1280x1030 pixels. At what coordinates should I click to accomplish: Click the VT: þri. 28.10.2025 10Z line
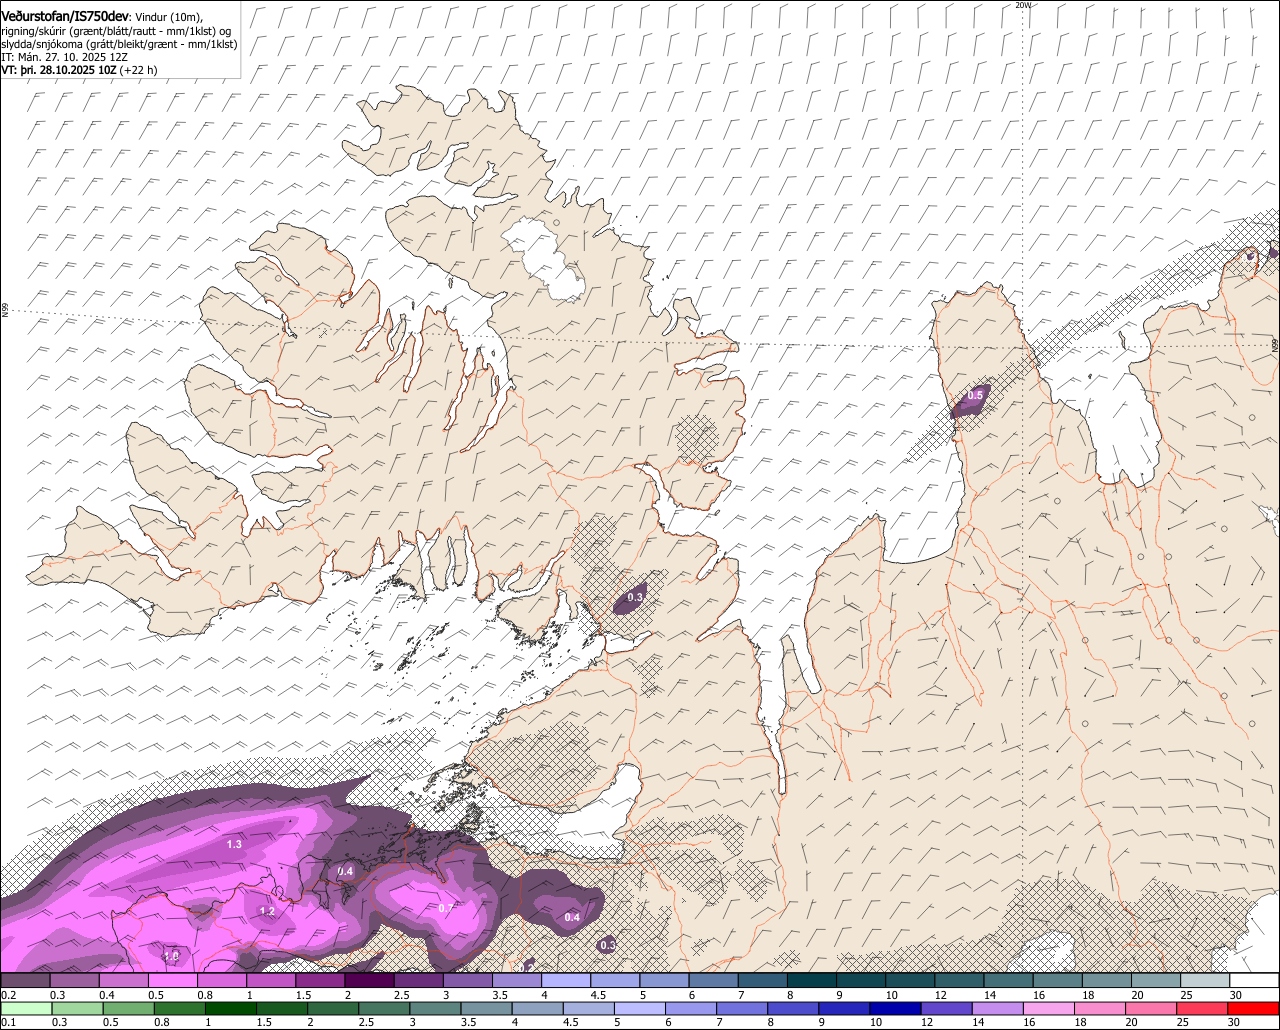pyautogui.click(x=79, y=70)
